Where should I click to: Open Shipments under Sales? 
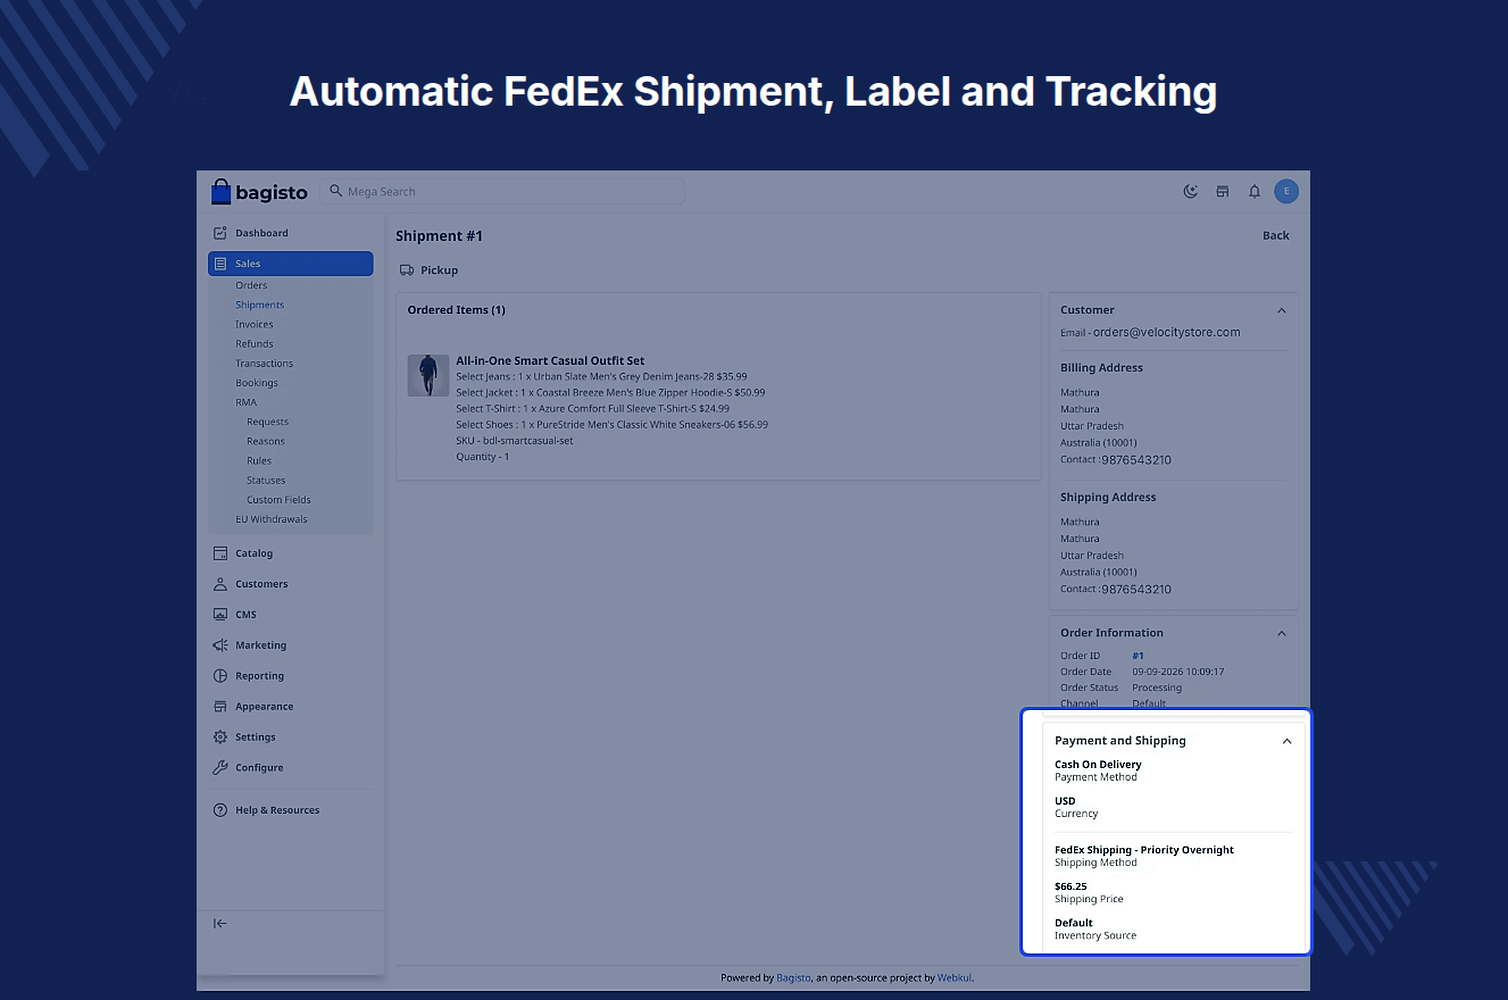click(x=260, y=305)
